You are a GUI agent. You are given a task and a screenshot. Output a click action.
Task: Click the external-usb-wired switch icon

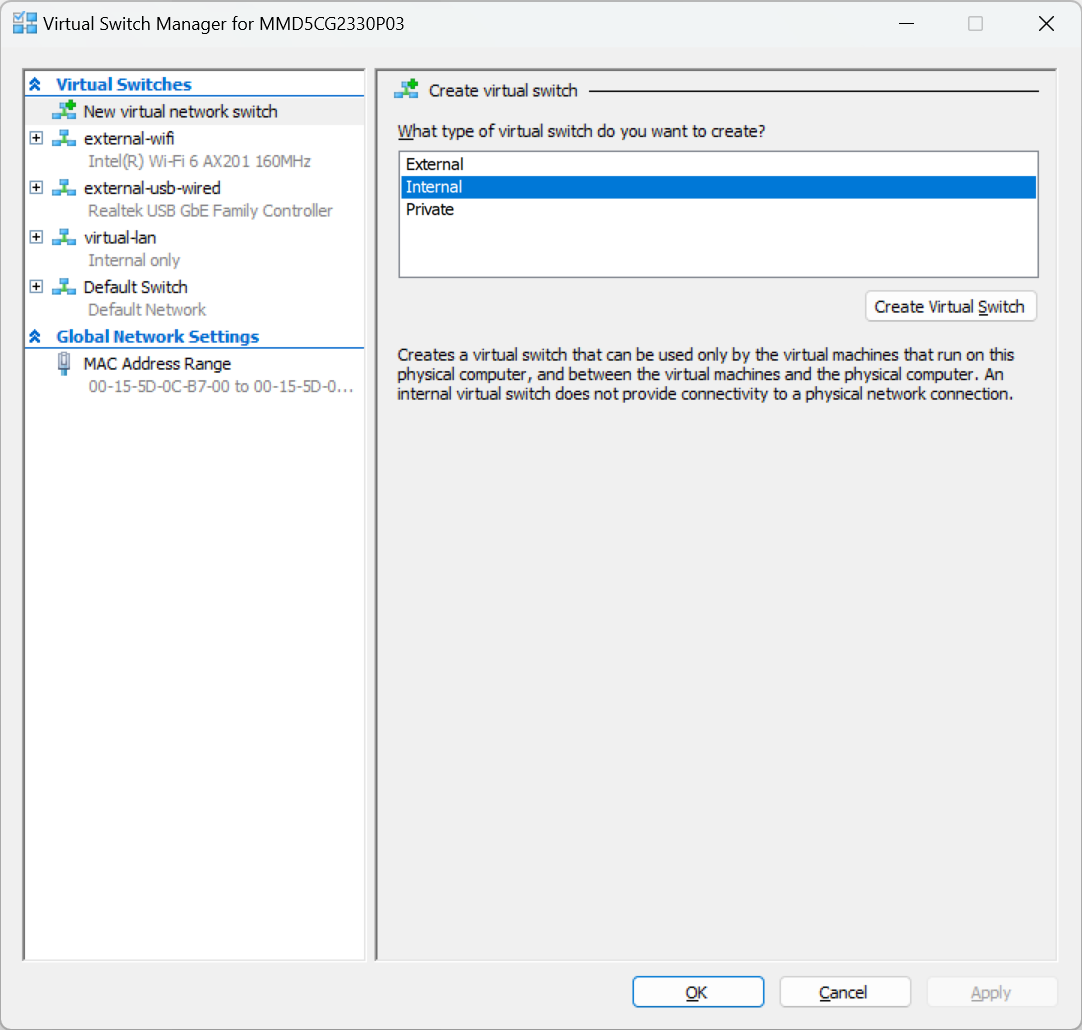coord(64,188)
